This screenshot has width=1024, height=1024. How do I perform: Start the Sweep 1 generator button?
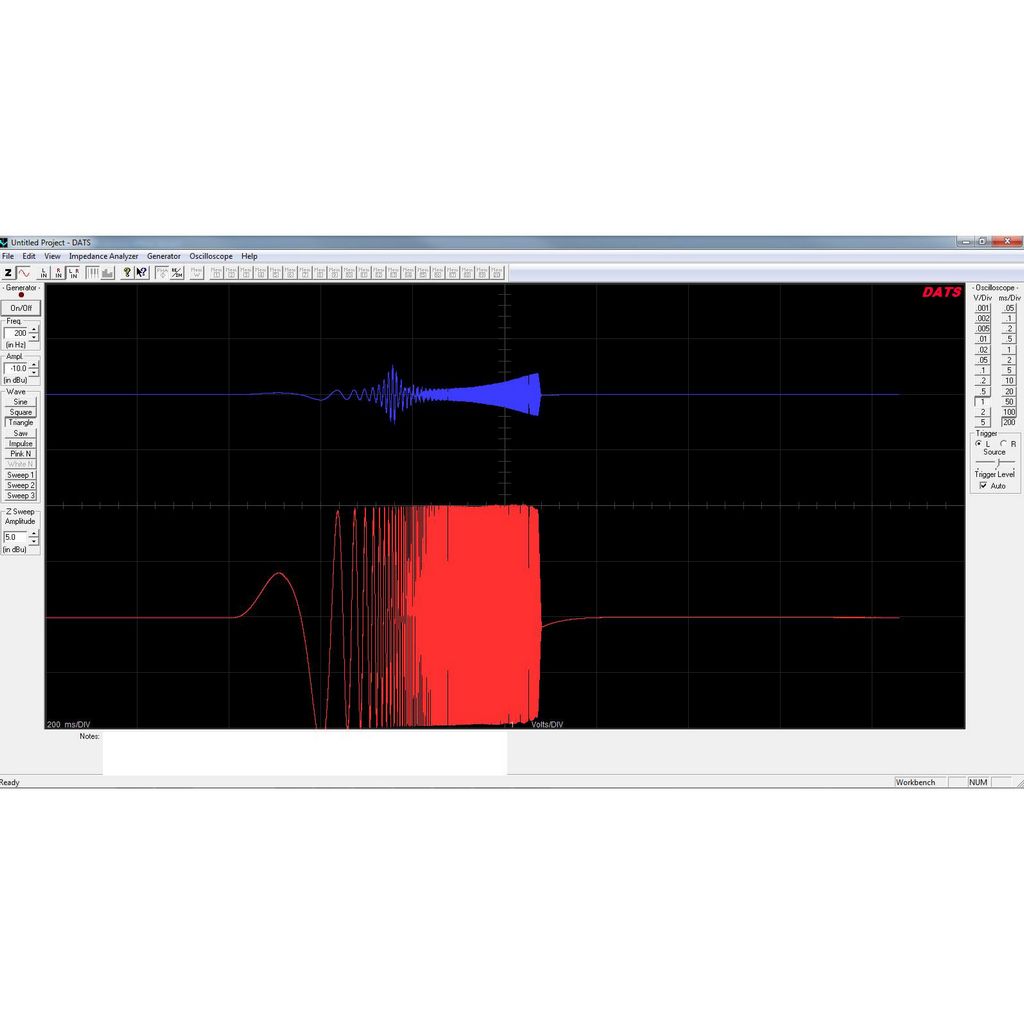tap(20, 475)
